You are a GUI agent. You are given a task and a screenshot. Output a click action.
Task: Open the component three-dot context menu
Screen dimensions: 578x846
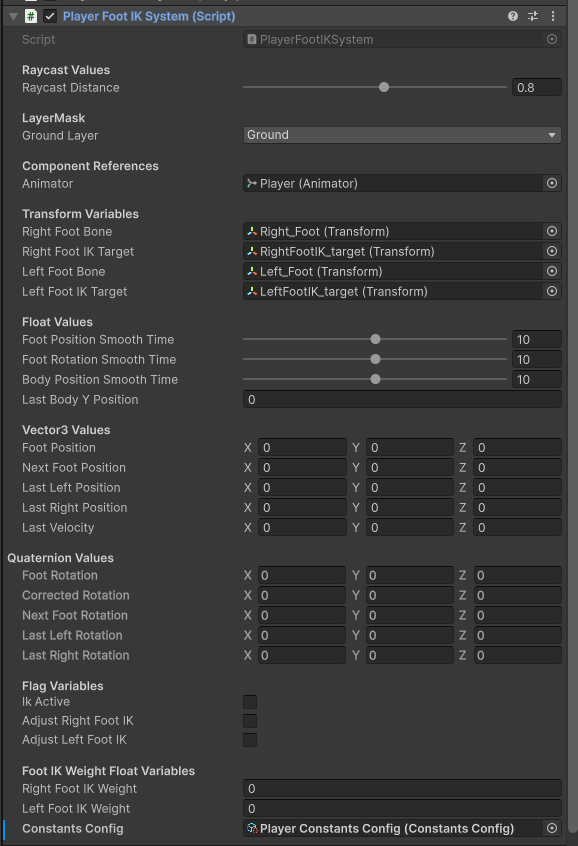(x=553, y=16)
